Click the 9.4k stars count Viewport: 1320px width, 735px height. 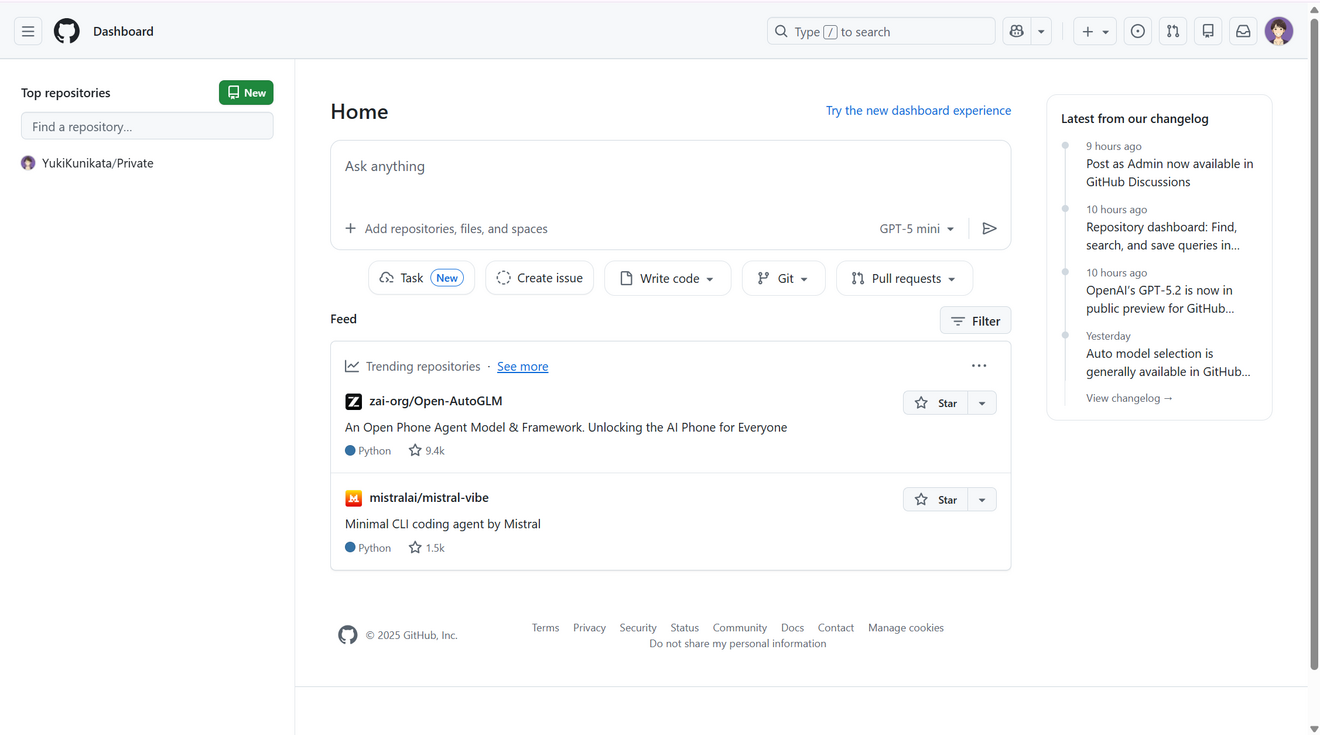coord(427,451)
